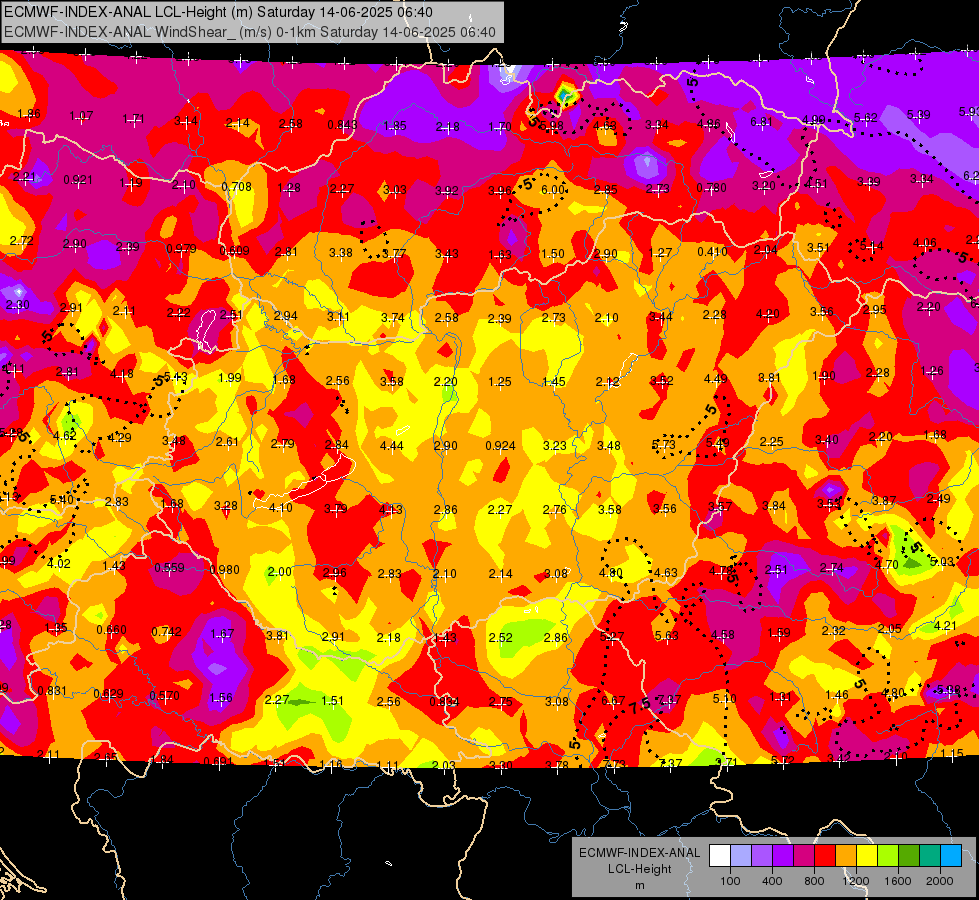Click the wind shear value 0.843
The width and height of the screenshot is (979, 900).
point(342,125)
